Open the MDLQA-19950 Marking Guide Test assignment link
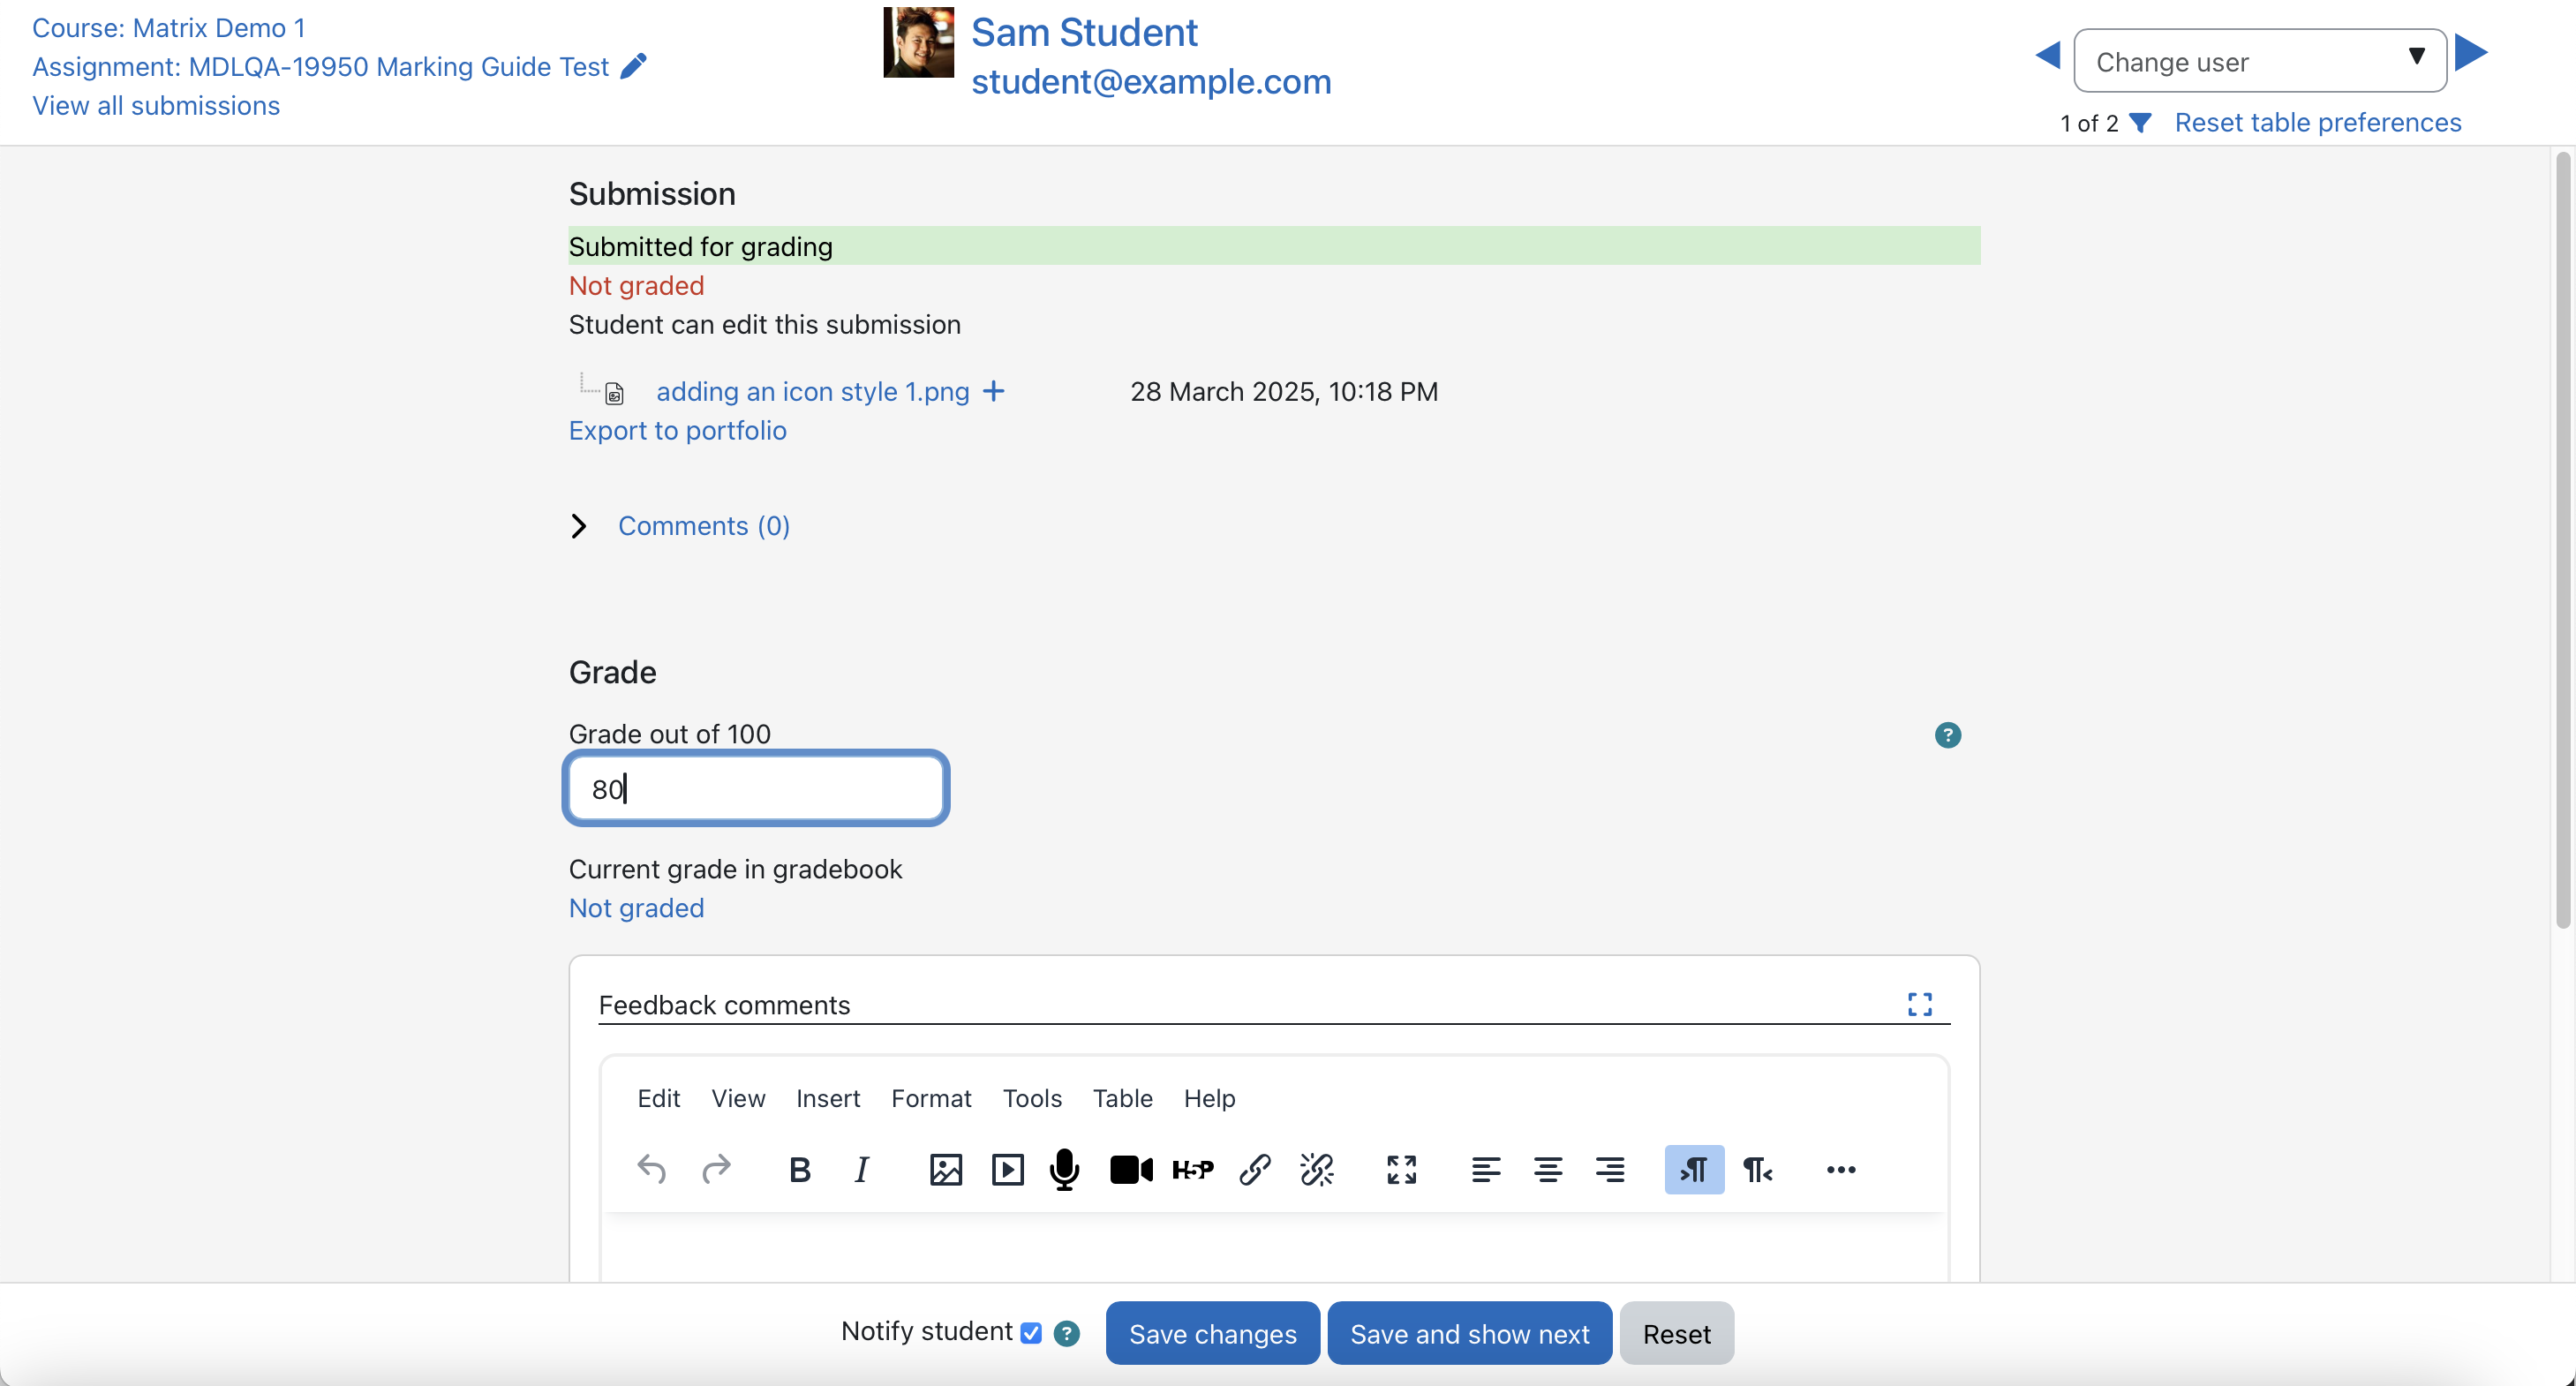Screen dimensions: 2576x1386 (321, 67)
